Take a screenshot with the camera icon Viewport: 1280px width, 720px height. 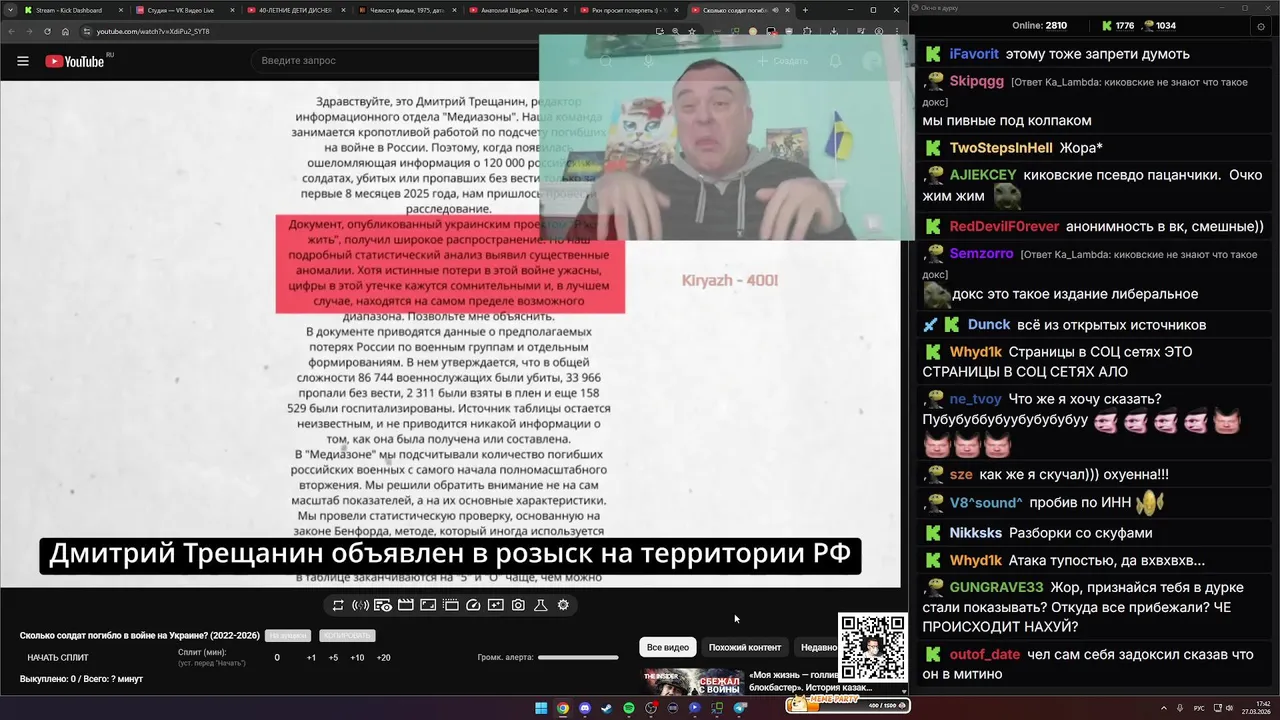pyautogui.click(x=518, y=605)
